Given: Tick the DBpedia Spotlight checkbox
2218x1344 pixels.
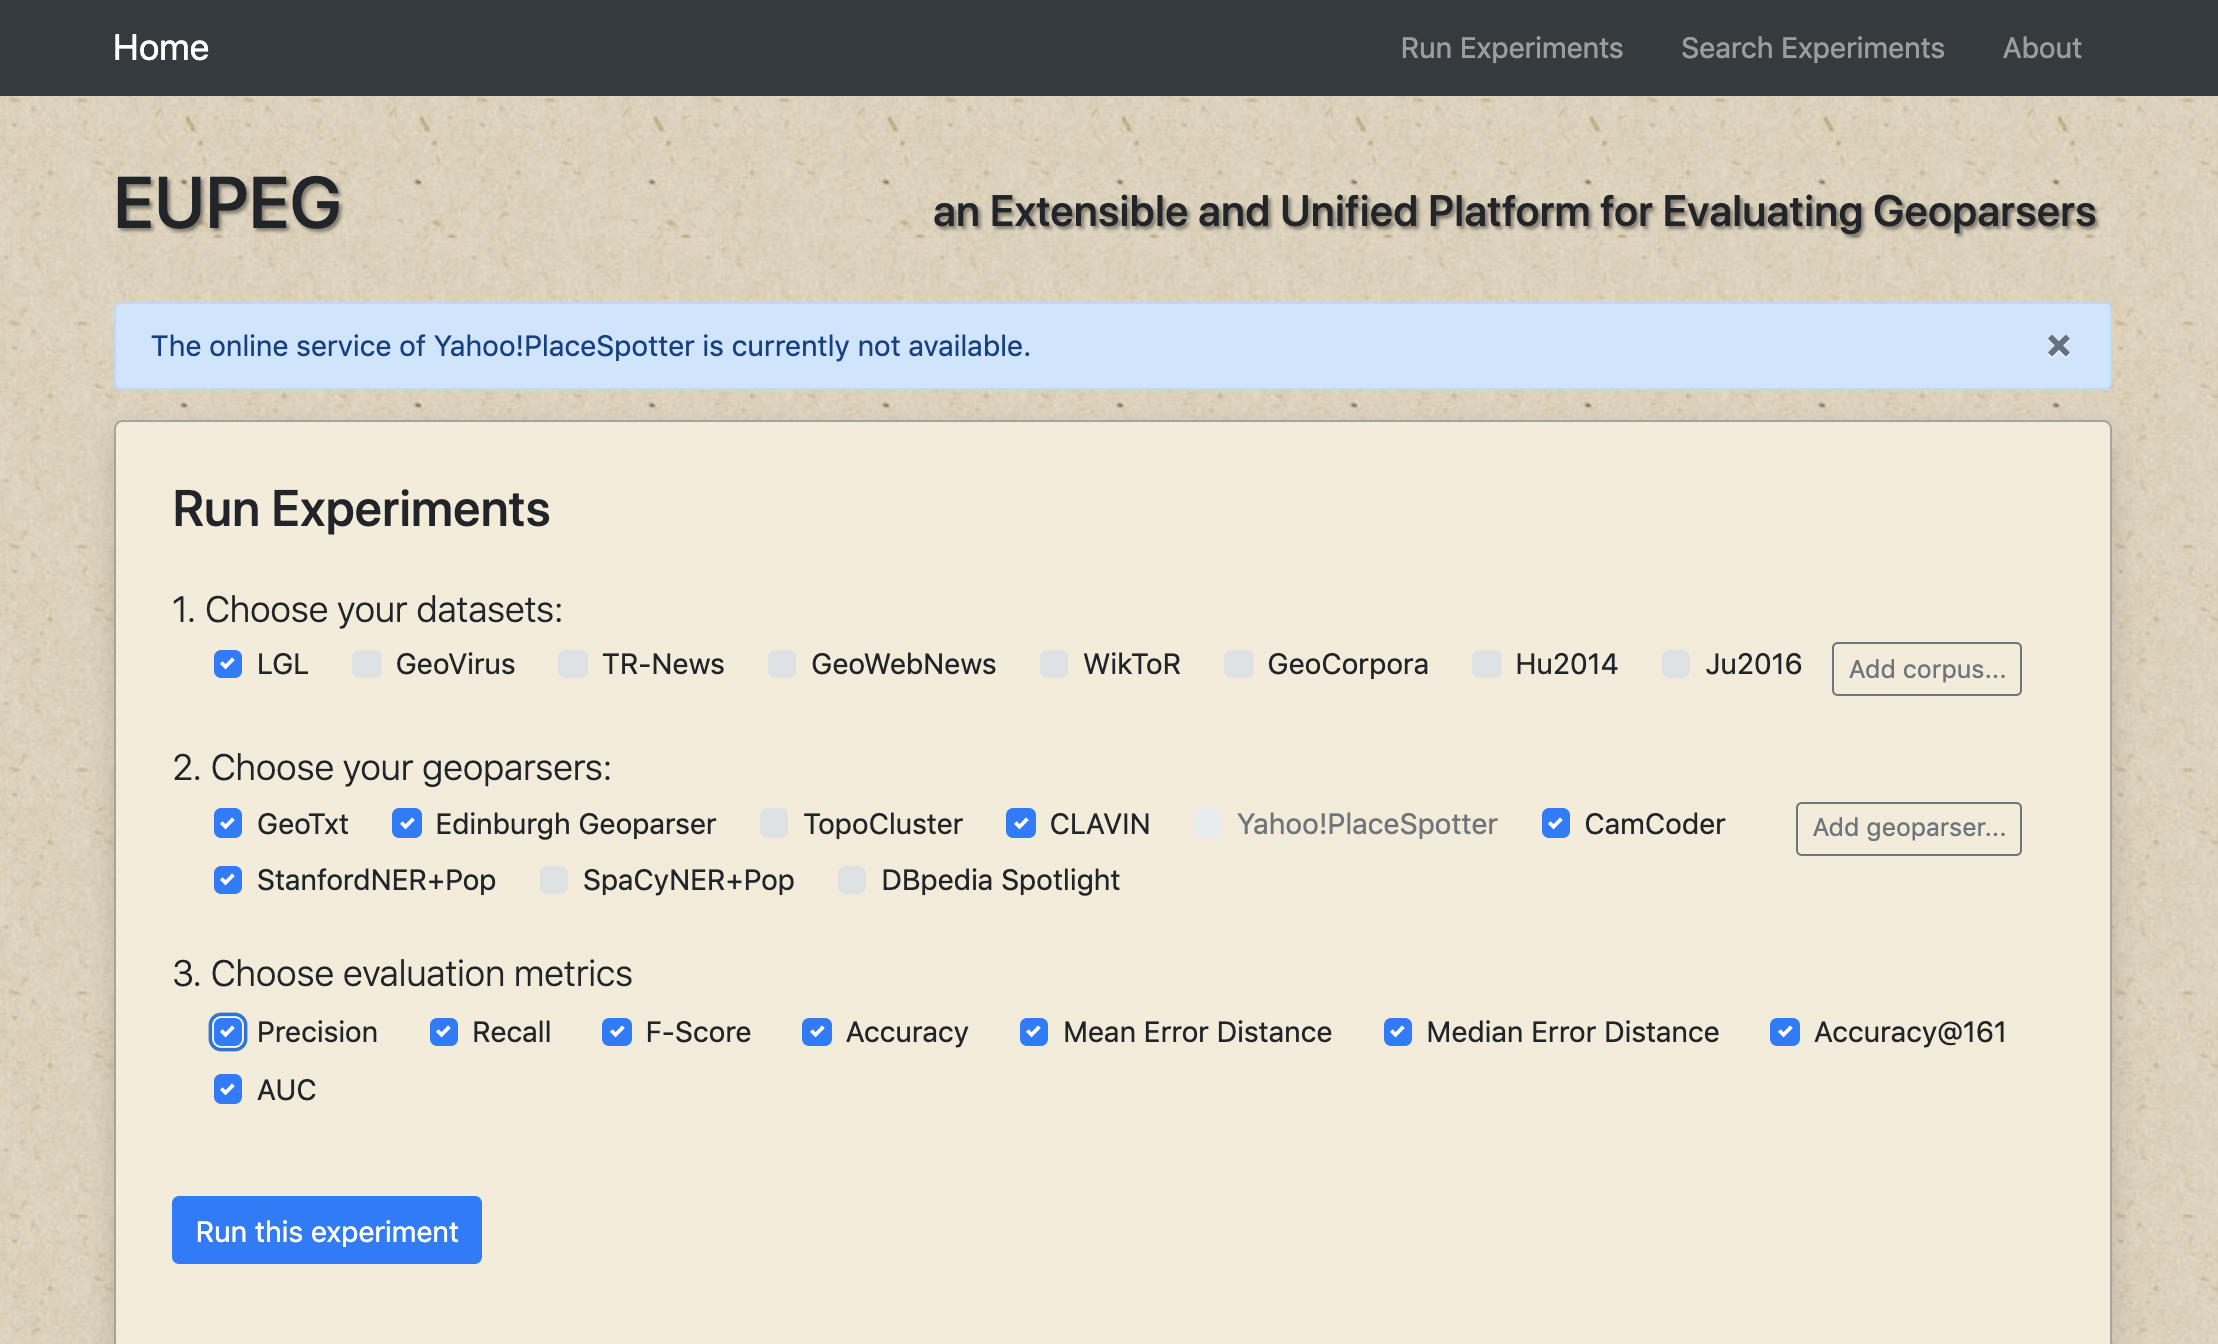Looking at the screenshot, I should [x=852, y=880].
